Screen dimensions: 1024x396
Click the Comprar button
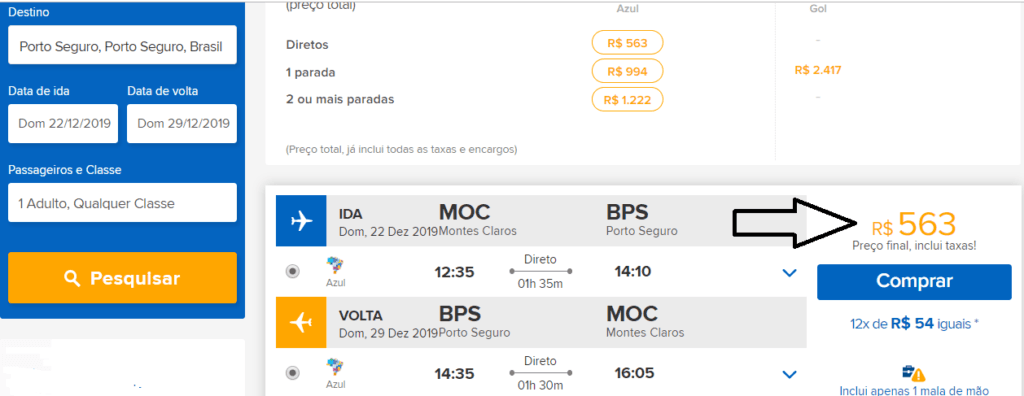tap(914, 282)
